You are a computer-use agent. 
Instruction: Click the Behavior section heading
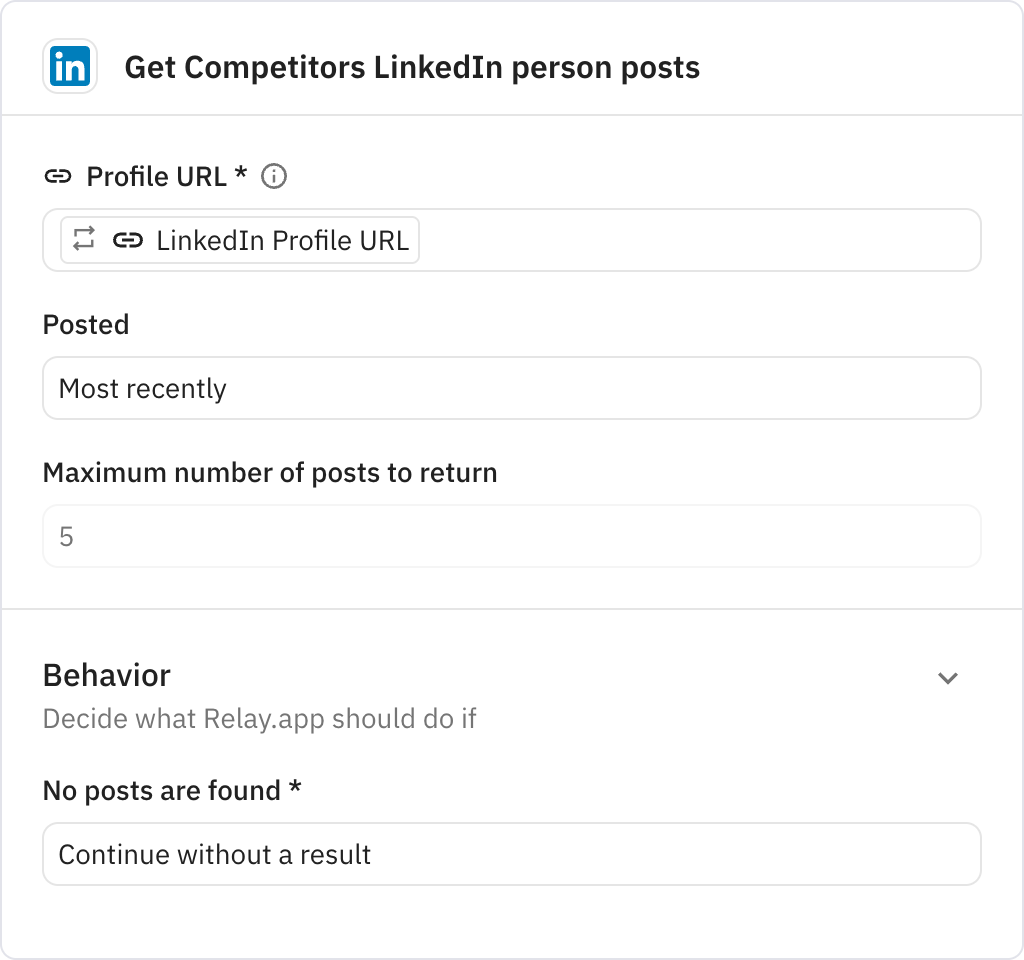[106, 676]
